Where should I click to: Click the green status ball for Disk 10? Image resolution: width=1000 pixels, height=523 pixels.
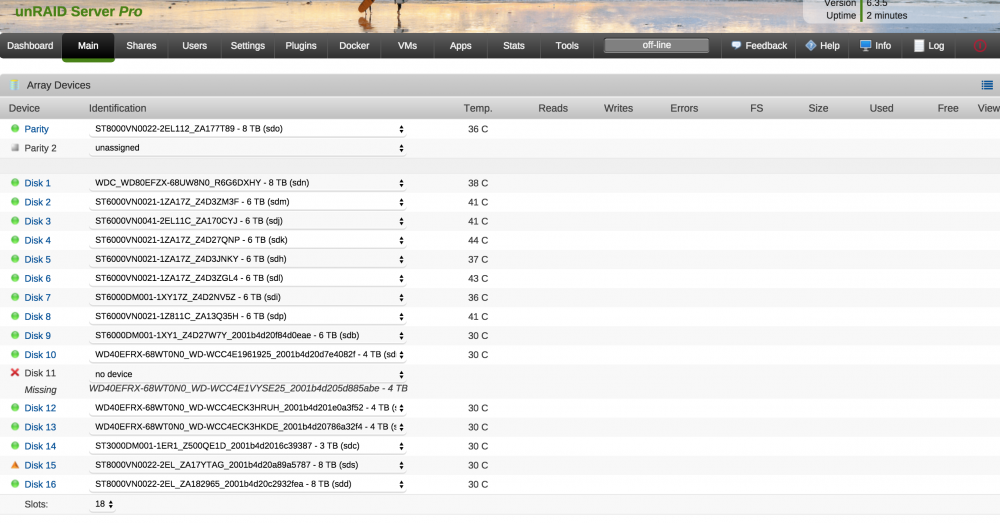15,354
